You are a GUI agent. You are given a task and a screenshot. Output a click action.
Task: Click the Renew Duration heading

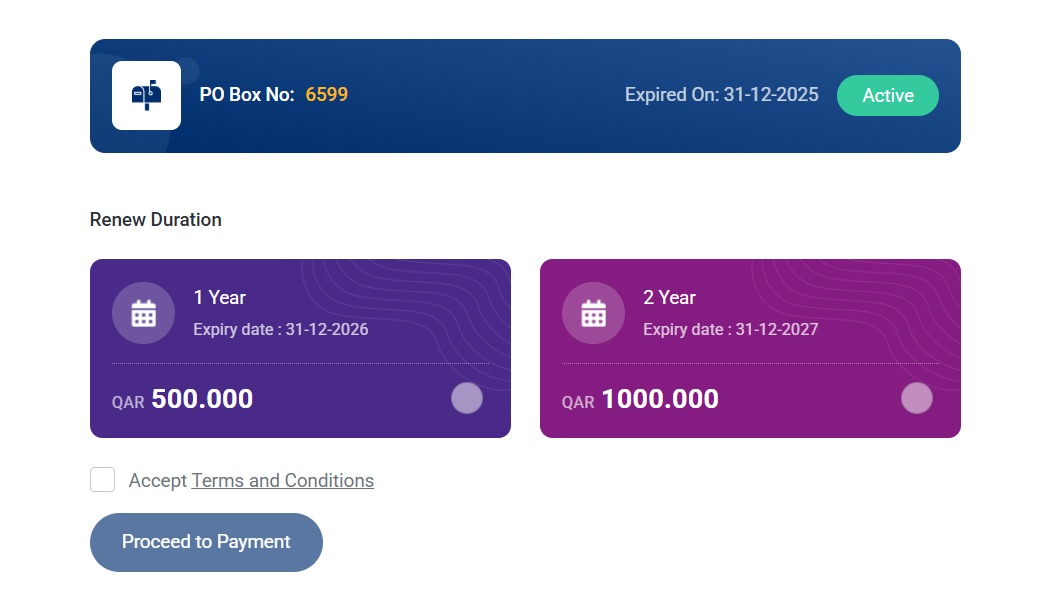[156, 220]
